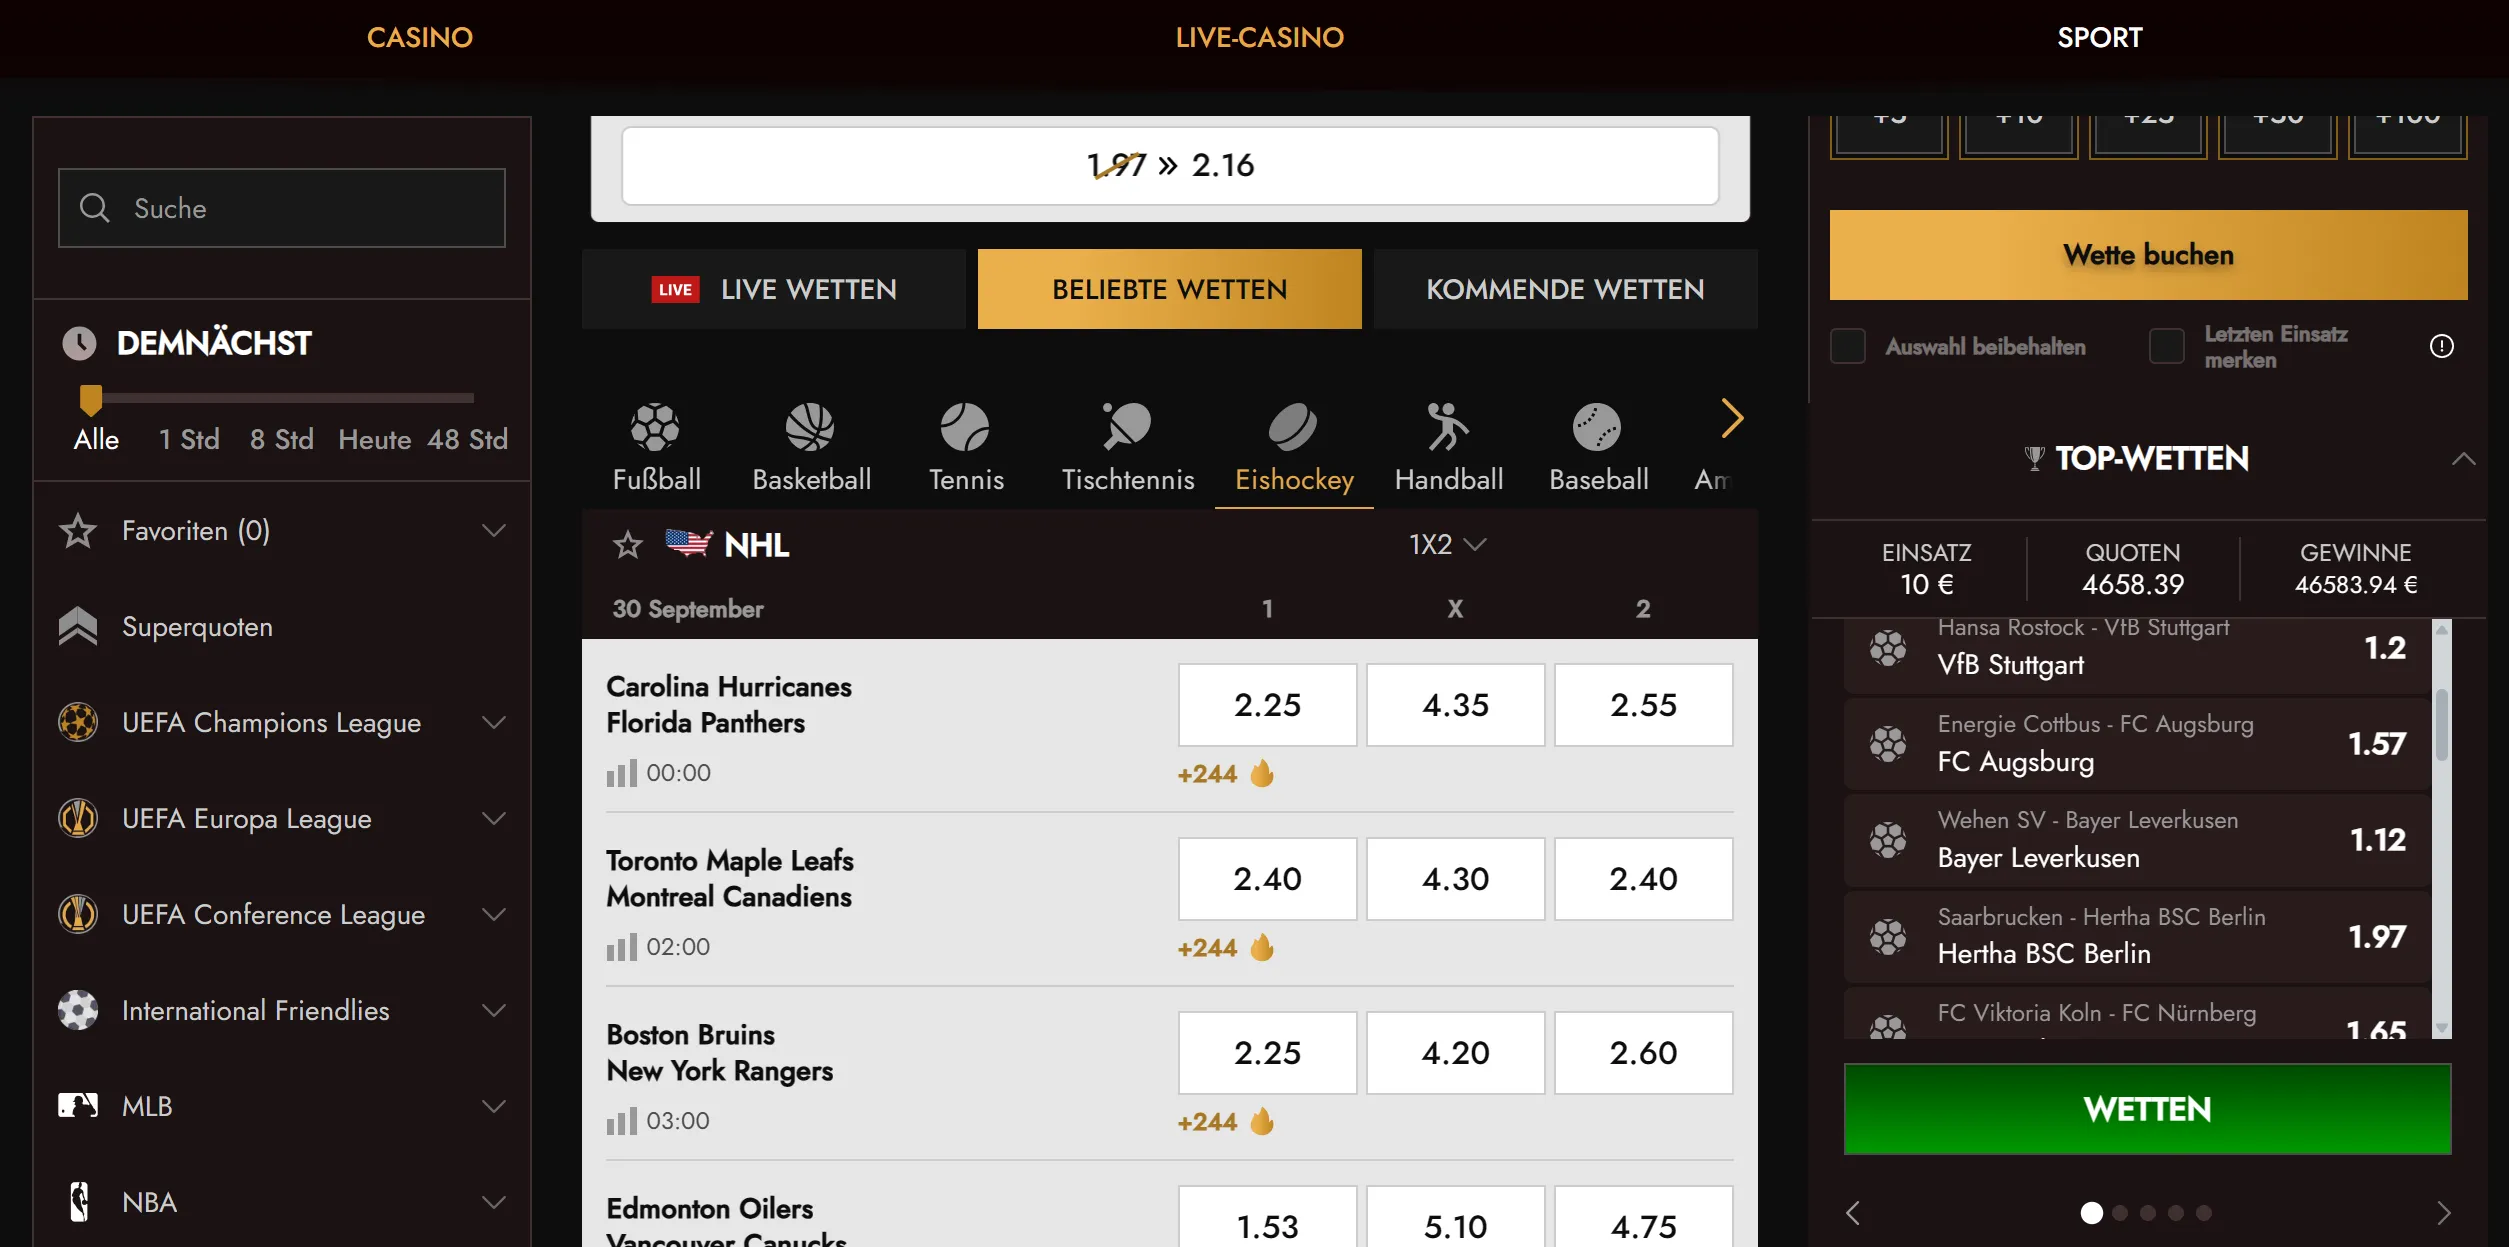Screen dimensions: 2509x1247
Task: Click the International Friendlies ball icon
Action: coord(78,1010)
